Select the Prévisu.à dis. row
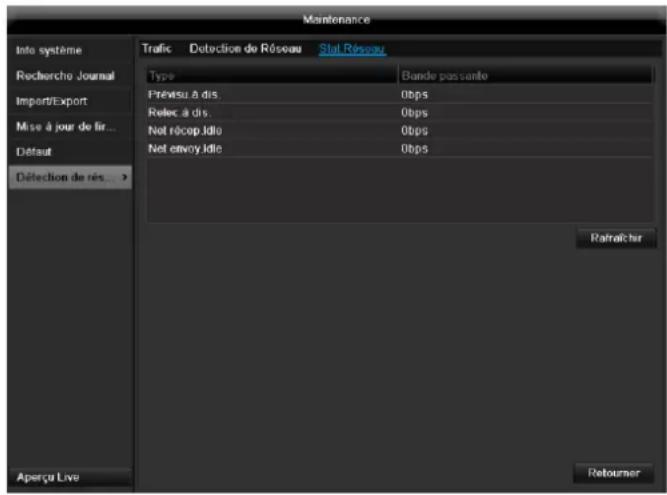 pyautogui.click(x=185, y=95)
